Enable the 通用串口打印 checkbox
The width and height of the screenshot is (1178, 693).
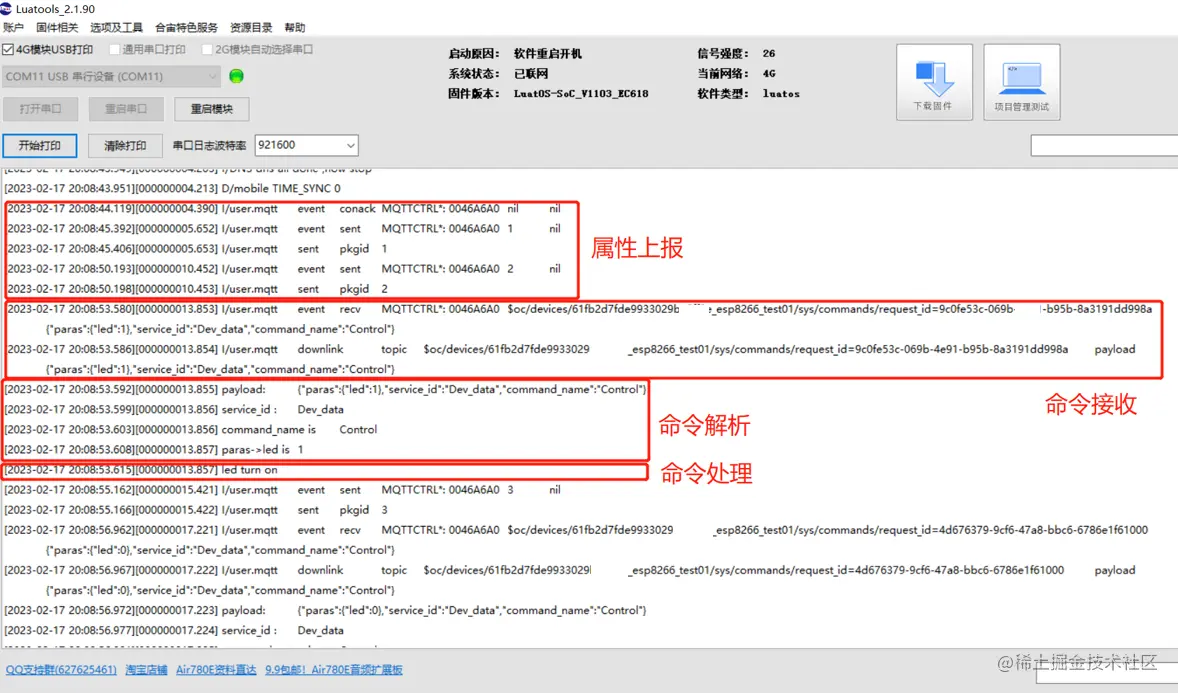click(x=114, y=50)
